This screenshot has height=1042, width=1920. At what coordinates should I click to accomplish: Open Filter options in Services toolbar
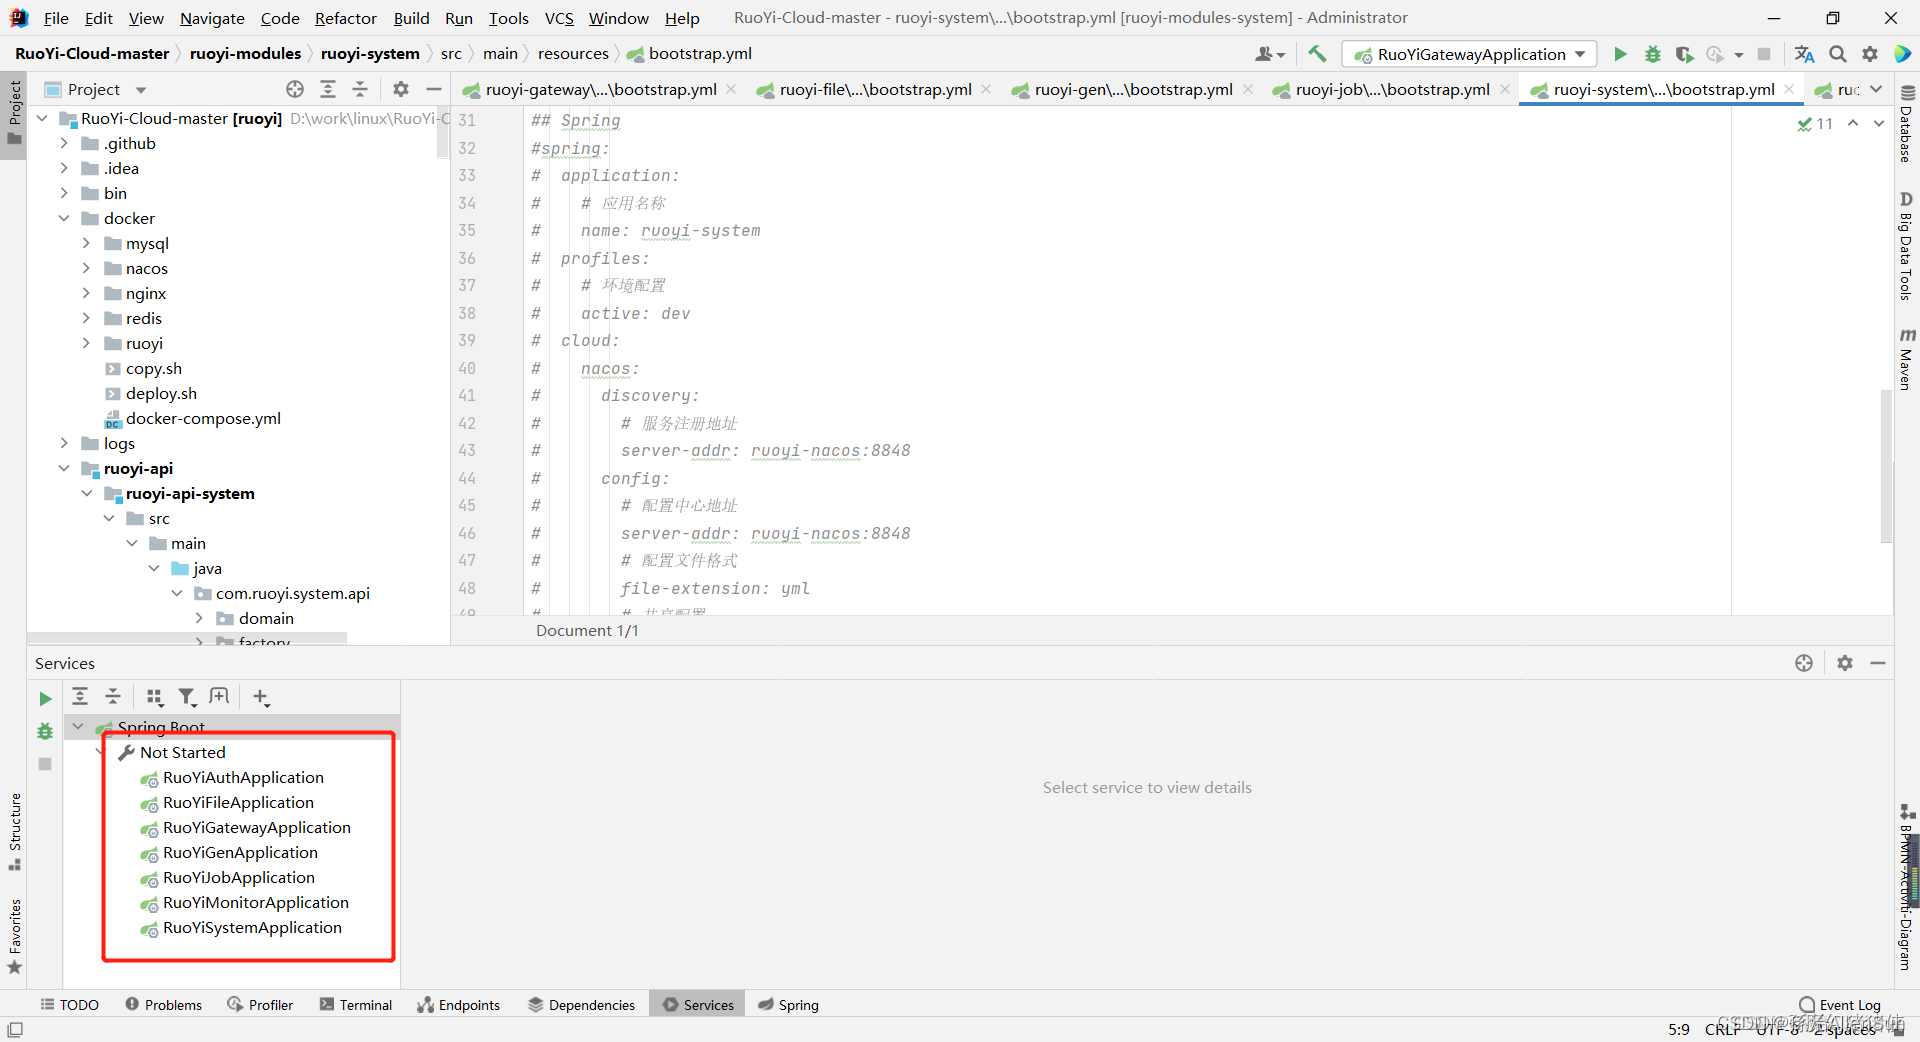coord(187,697)
